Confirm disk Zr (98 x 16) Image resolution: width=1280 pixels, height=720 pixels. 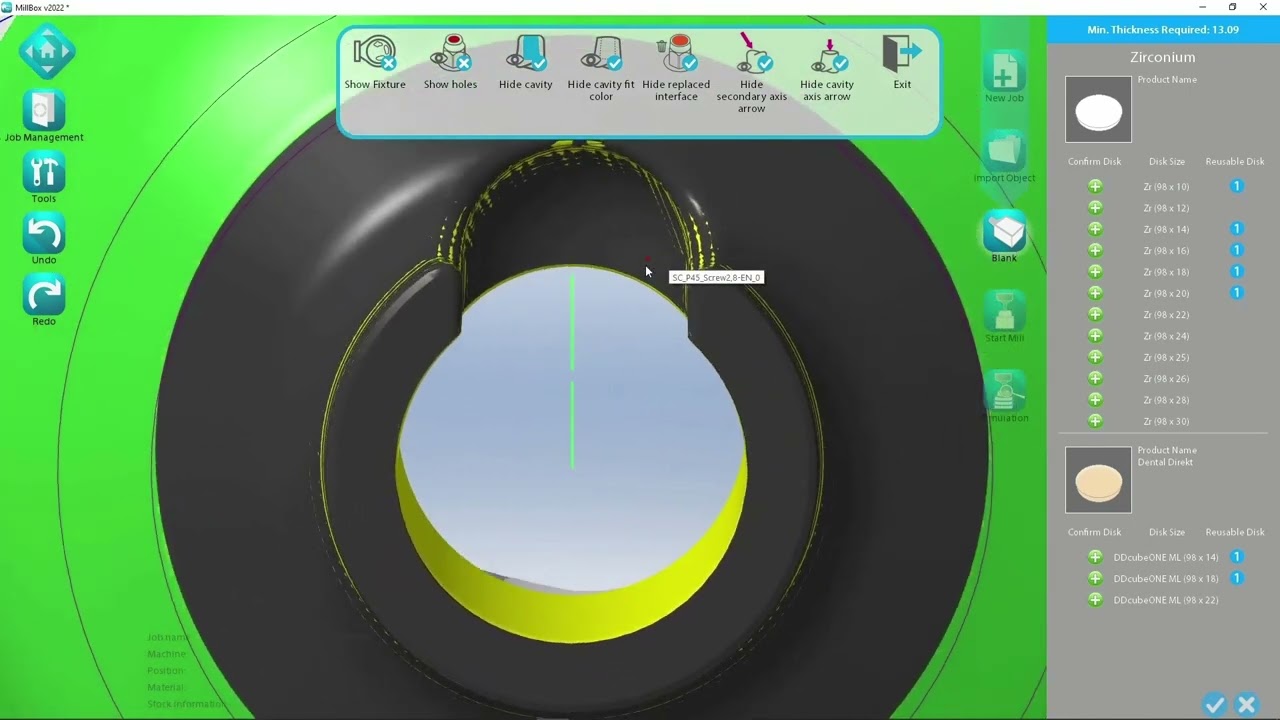tap(1095, 250)
